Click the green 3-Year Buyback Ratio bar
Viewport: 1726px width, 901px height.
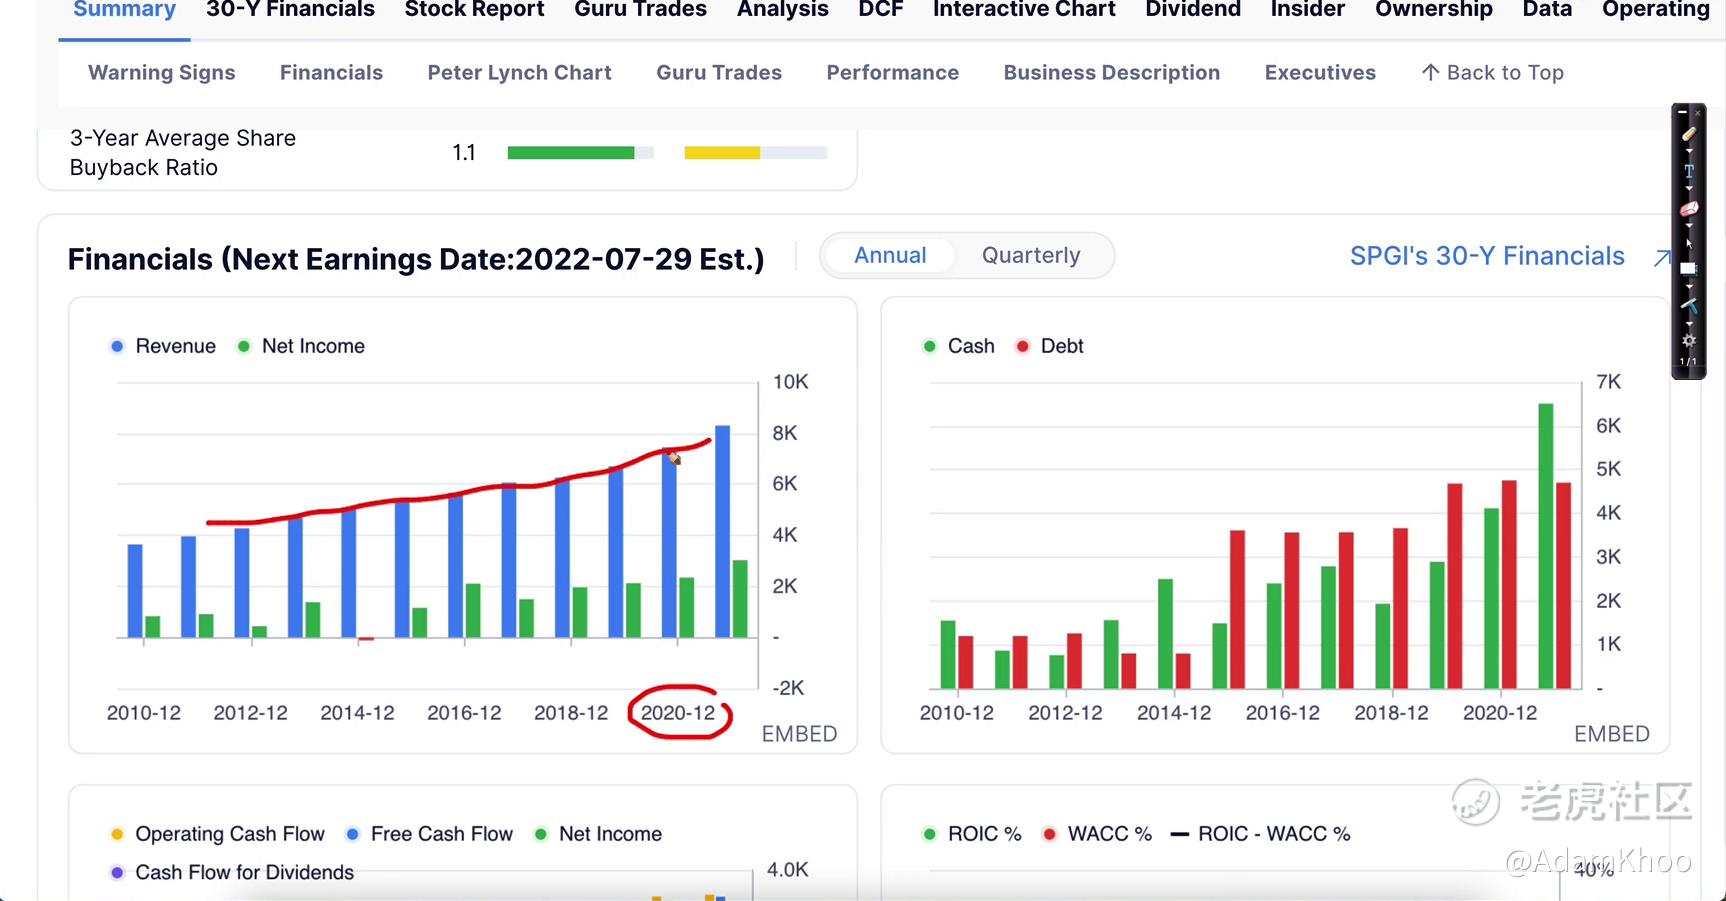coord(570,153)
